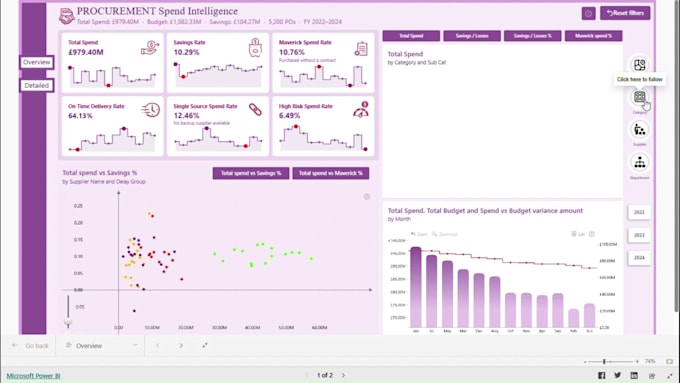The height and width of the screenshot is (383, 680).
Task: Click the Maverick Spend Rate clipboard icon
Action: (x=361, y=49)
